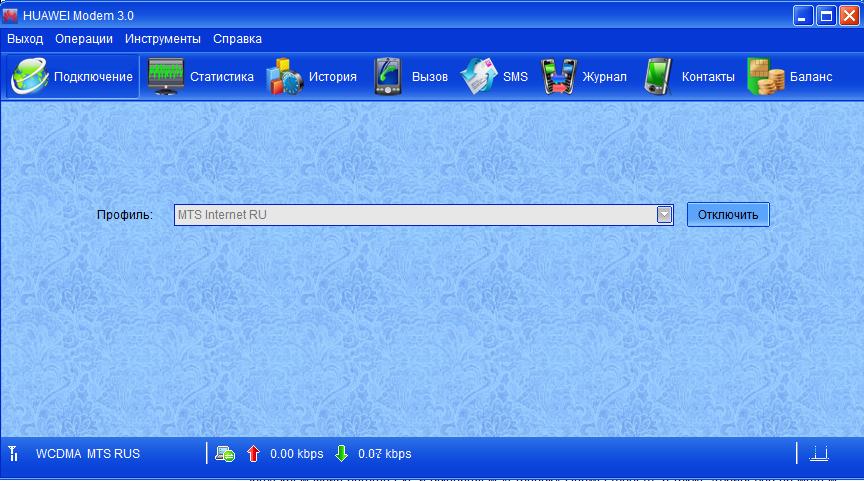Minimize the HUAWEI Modem window
This screenshot has width=864, height=481.
pos(802,15)
